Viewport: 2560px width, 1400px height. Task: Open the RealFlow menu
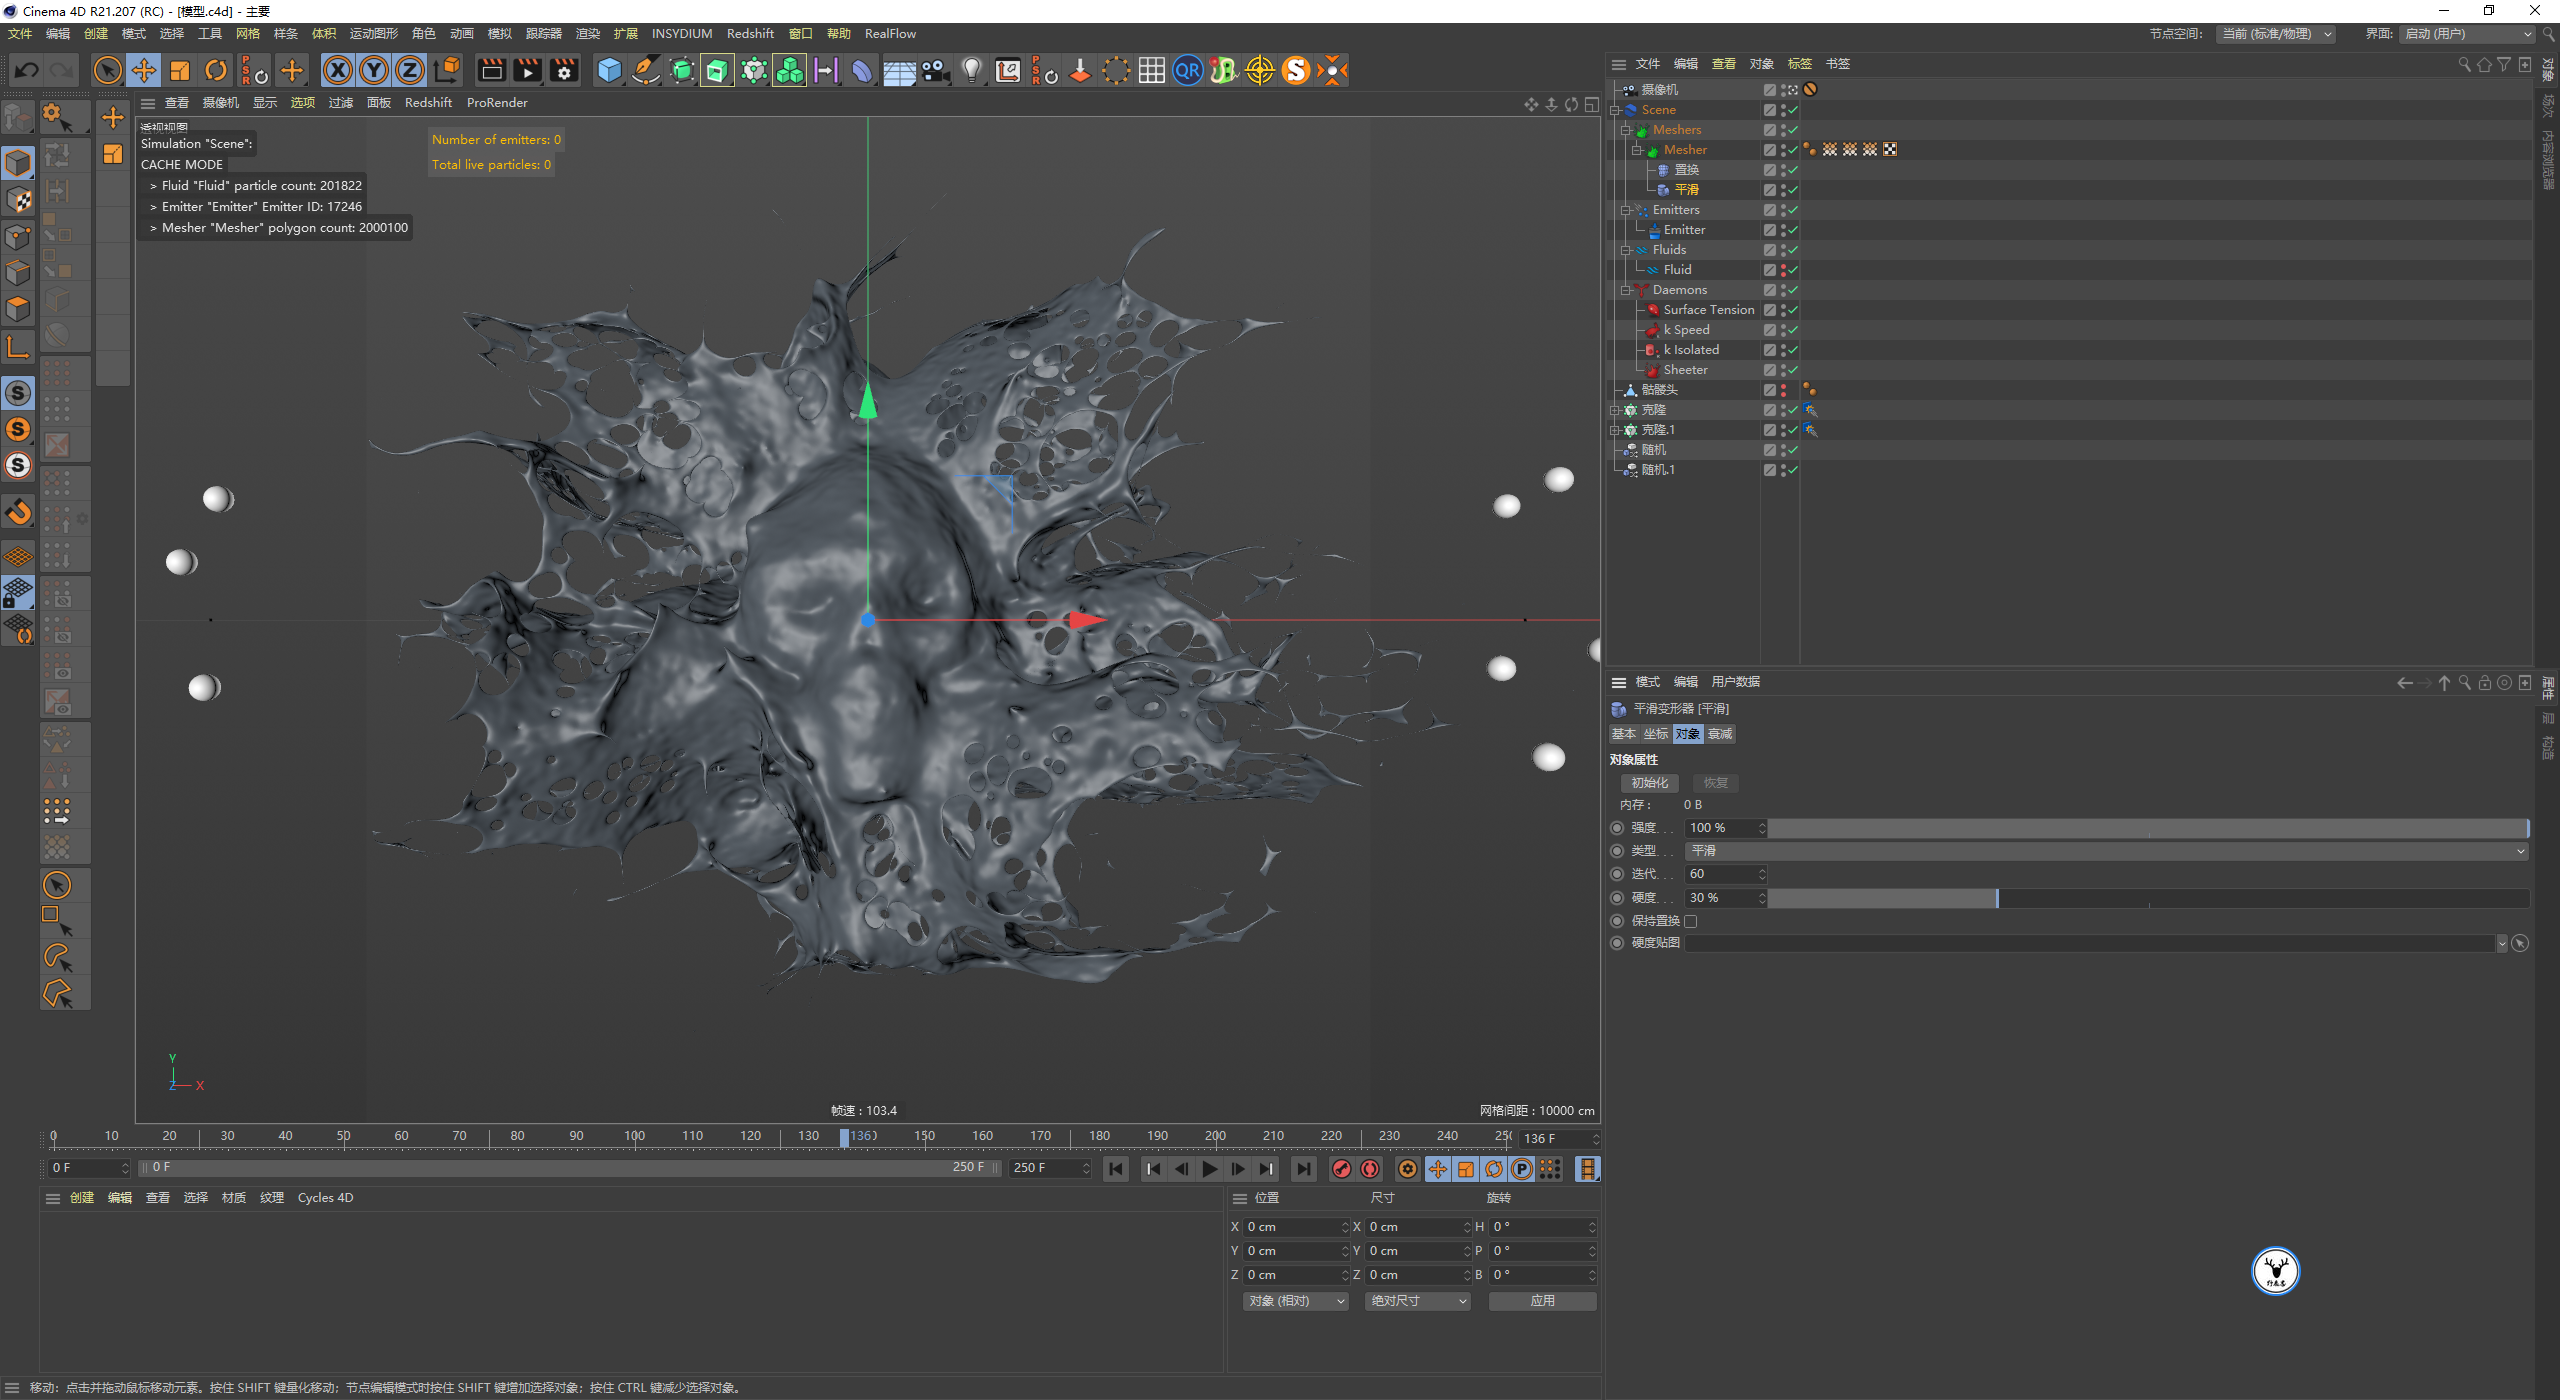point(890,34)
